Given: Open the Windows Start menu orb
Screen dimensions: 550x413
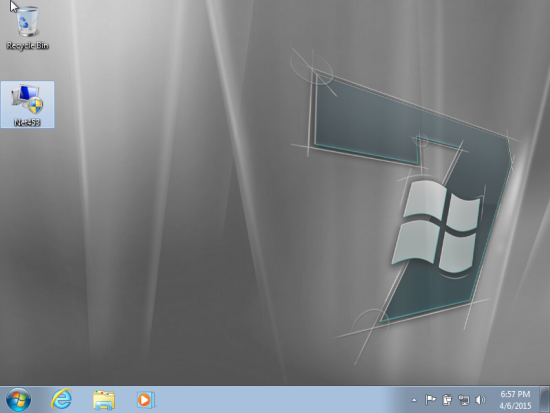Looking at the screenshot, I should (18, 400).
